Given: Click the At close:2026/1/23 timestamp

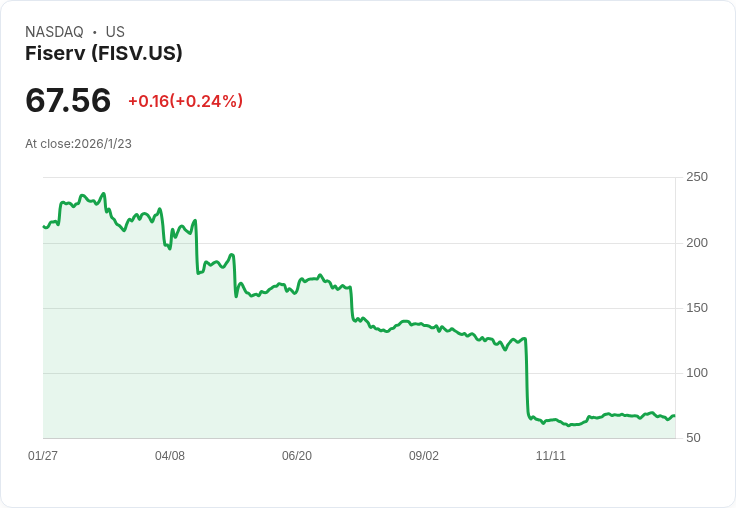Looking at the screenshot, I should pyautogui.click(x=78, y=144).
